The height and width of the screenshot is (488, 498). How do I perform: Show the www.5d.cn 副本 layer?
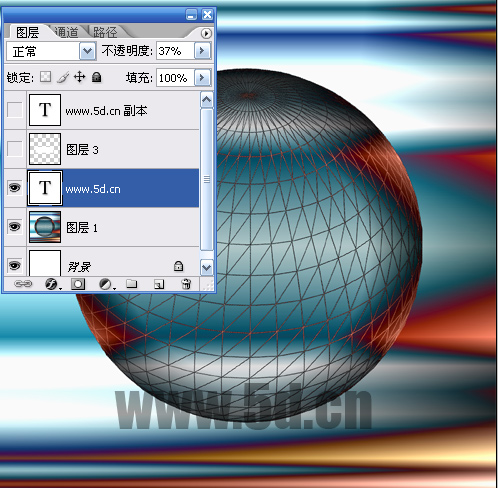(15, 110)
